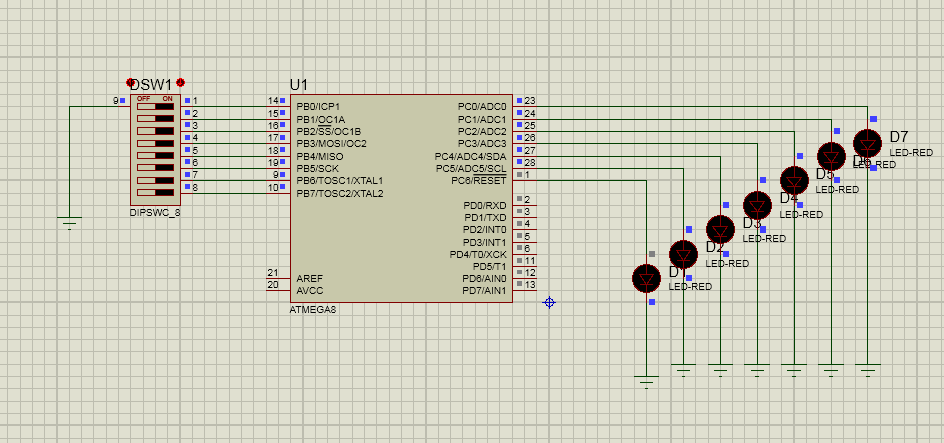Click the PD5/T1 pin label
Image resolution: width=944 pixels, height=443 pixels.
pyautogui.click(x=489, y=267)
